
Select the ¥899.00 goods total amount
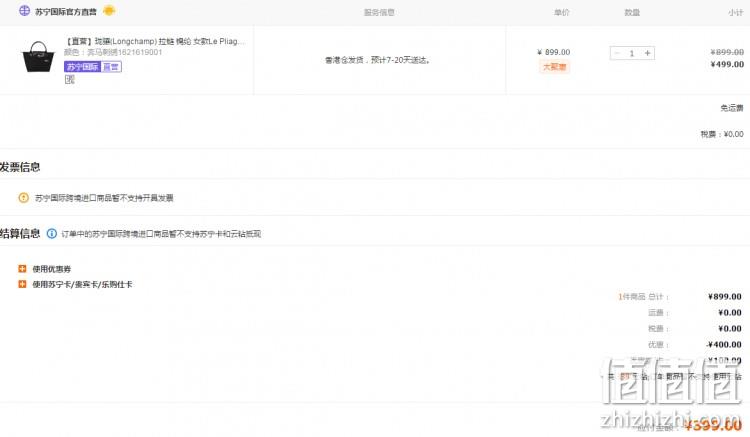point(725,296)
